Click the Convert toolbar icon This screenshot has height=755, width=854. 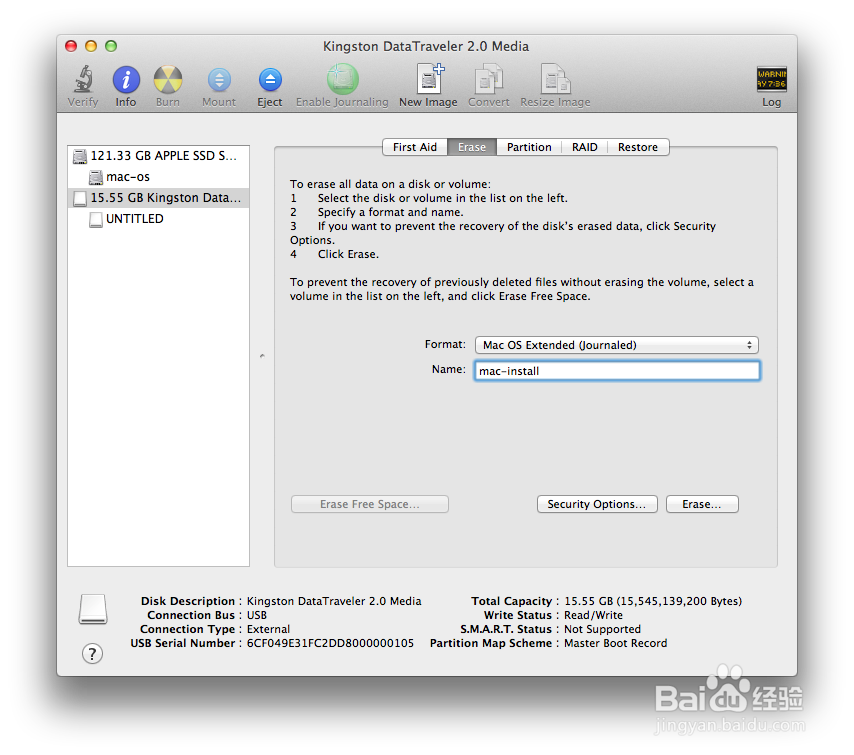(489, 79)
